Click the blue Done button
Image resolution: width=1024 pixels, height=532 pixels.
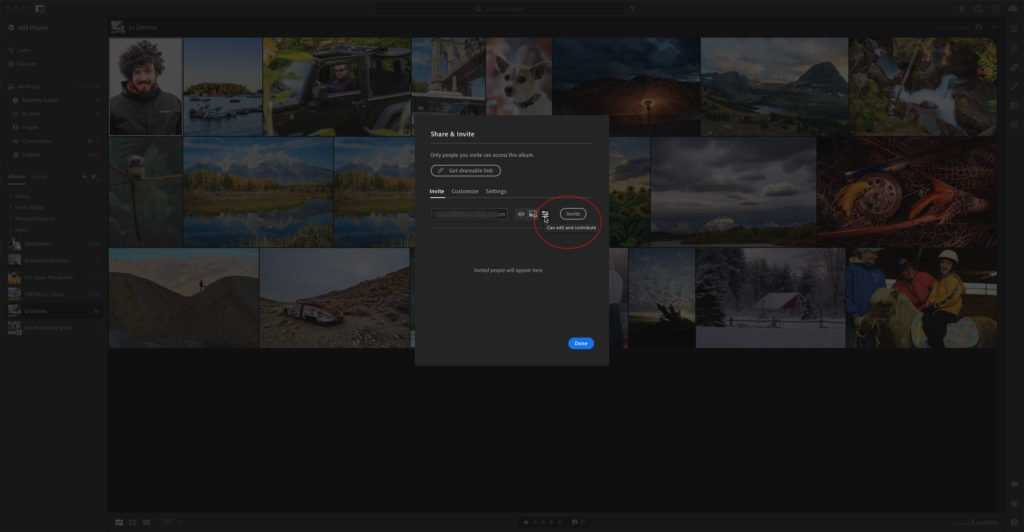(x=581, y=343)
